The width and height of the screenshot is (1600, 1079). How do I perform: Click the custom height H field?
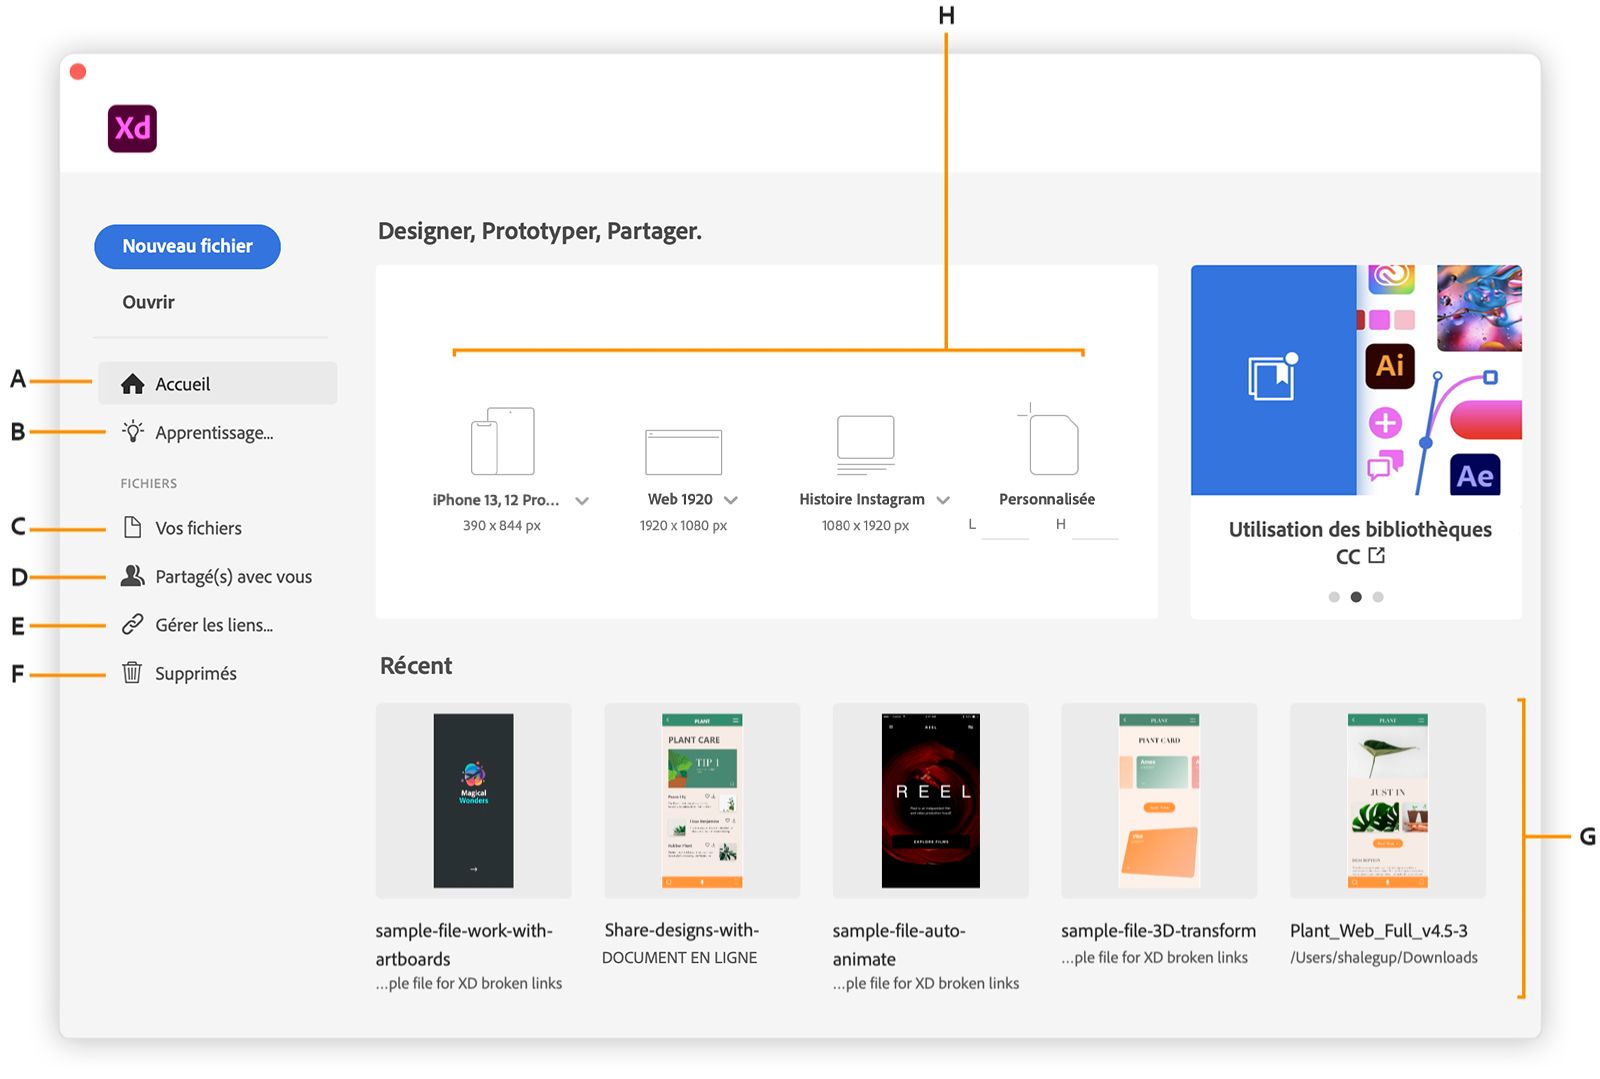tap(1094, 526)
